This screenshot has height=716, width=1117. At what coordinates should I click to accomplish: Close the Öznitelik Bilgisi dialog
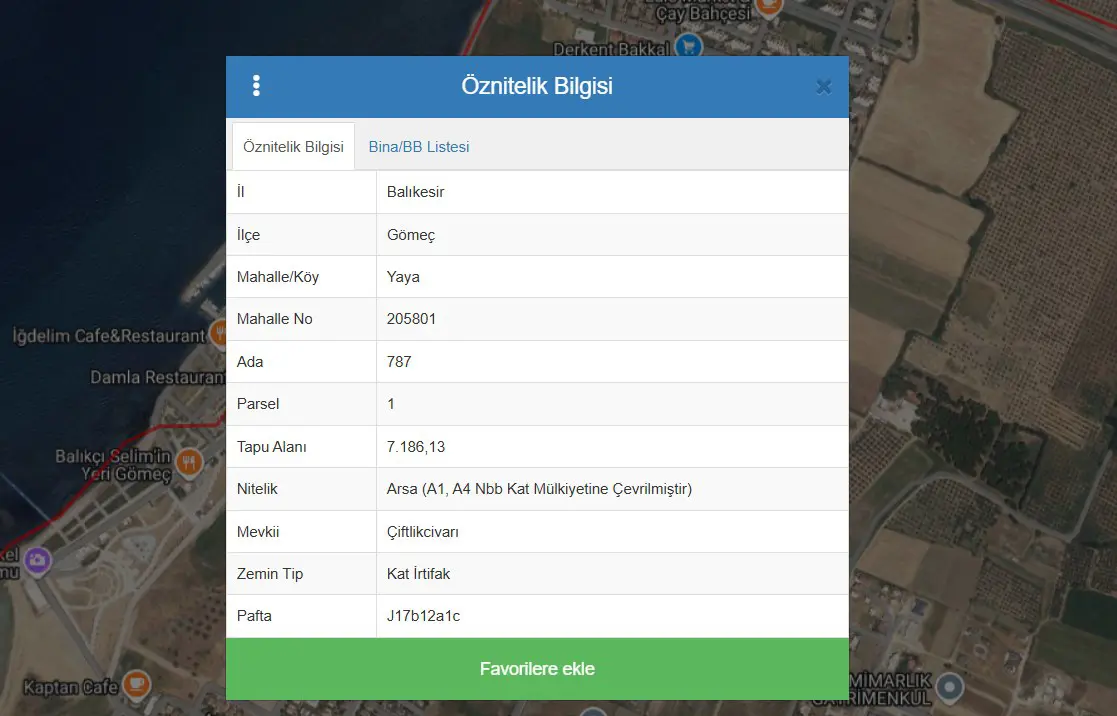click(x=824, y=87)
